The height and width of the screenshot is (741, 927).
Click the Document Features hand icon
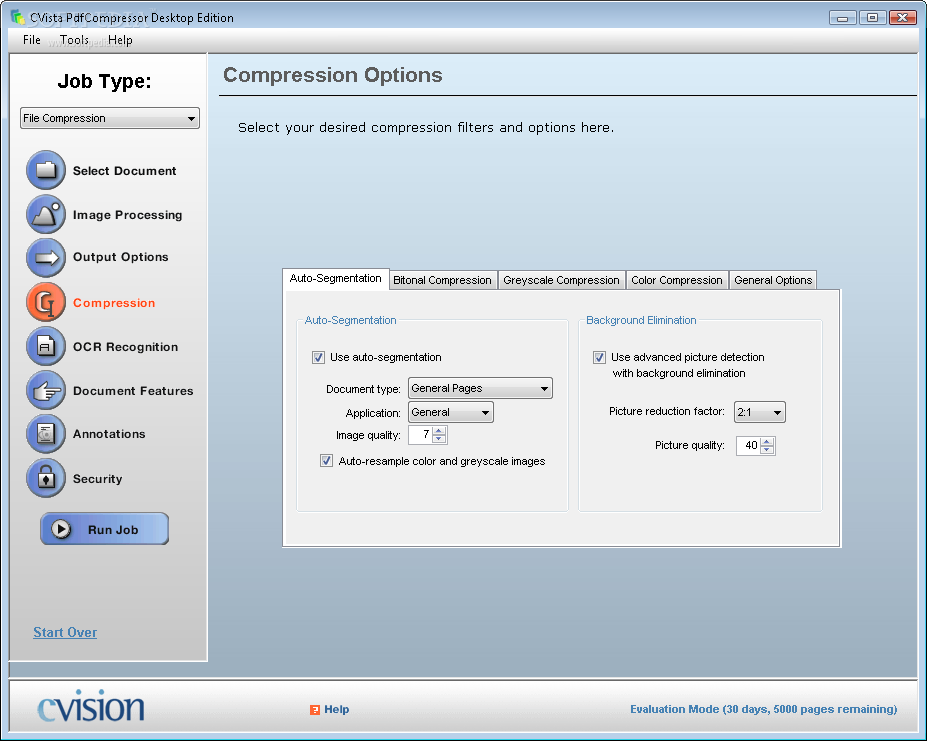(x=46, y=390)
